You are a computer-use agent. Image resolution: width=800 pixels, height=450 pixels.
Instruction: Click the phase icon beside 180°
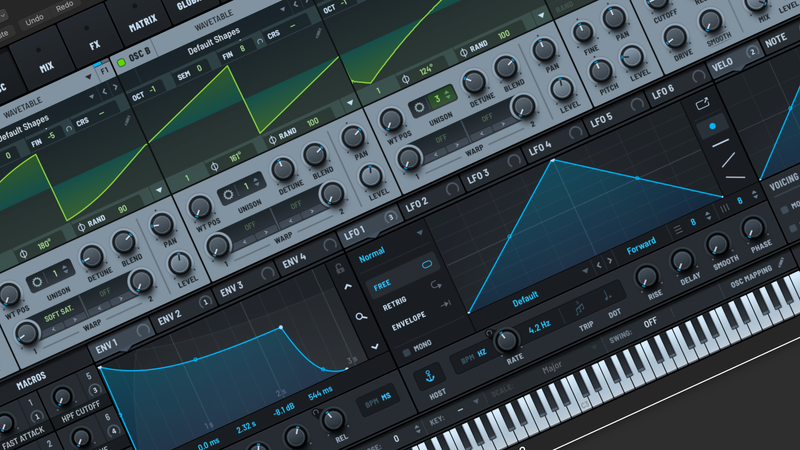tap(23, 254)
